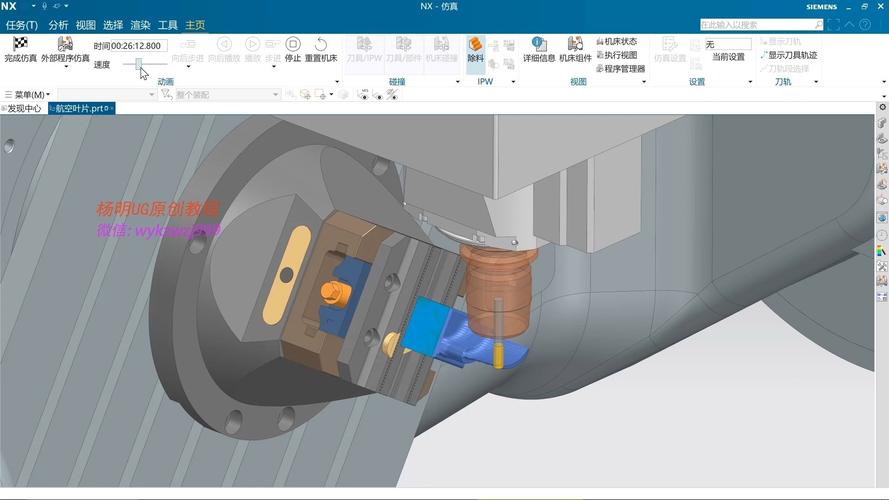Toggle the 除料 material removal button
Image resolution: width=889 pixels, height=500 pixels.
[x=476, y=50]
